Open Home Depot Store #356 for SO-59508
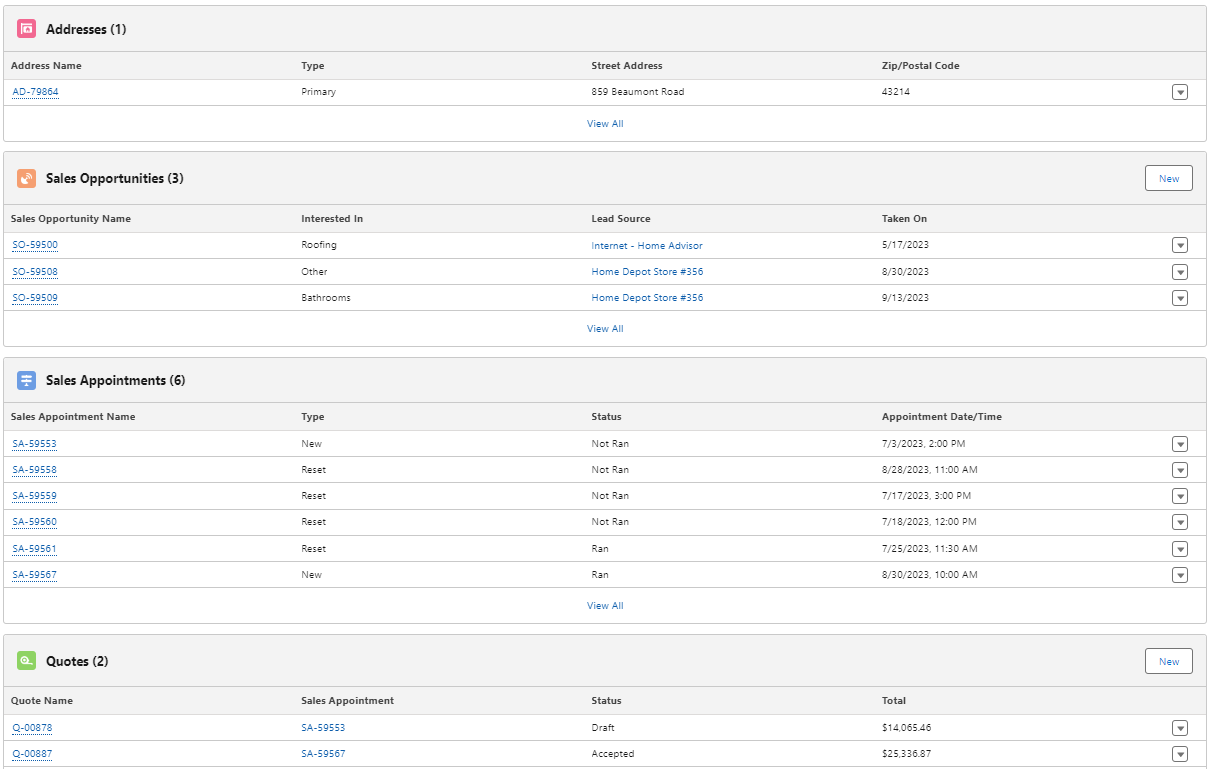1211x769 pixels. 647,271
